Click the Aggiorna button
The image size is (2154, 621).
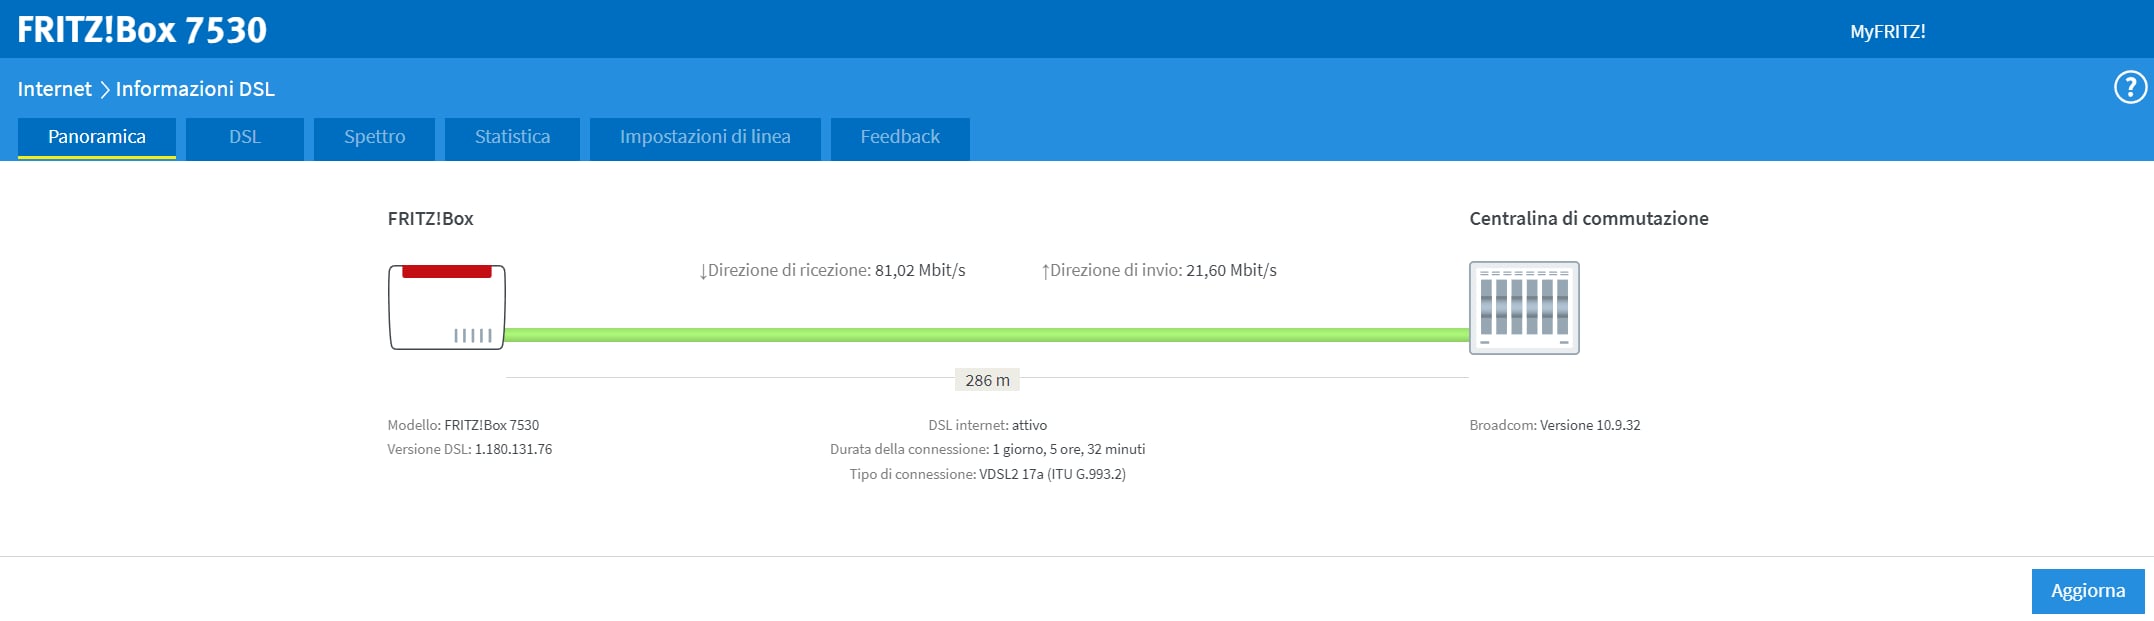click(x=2088, y=591)
